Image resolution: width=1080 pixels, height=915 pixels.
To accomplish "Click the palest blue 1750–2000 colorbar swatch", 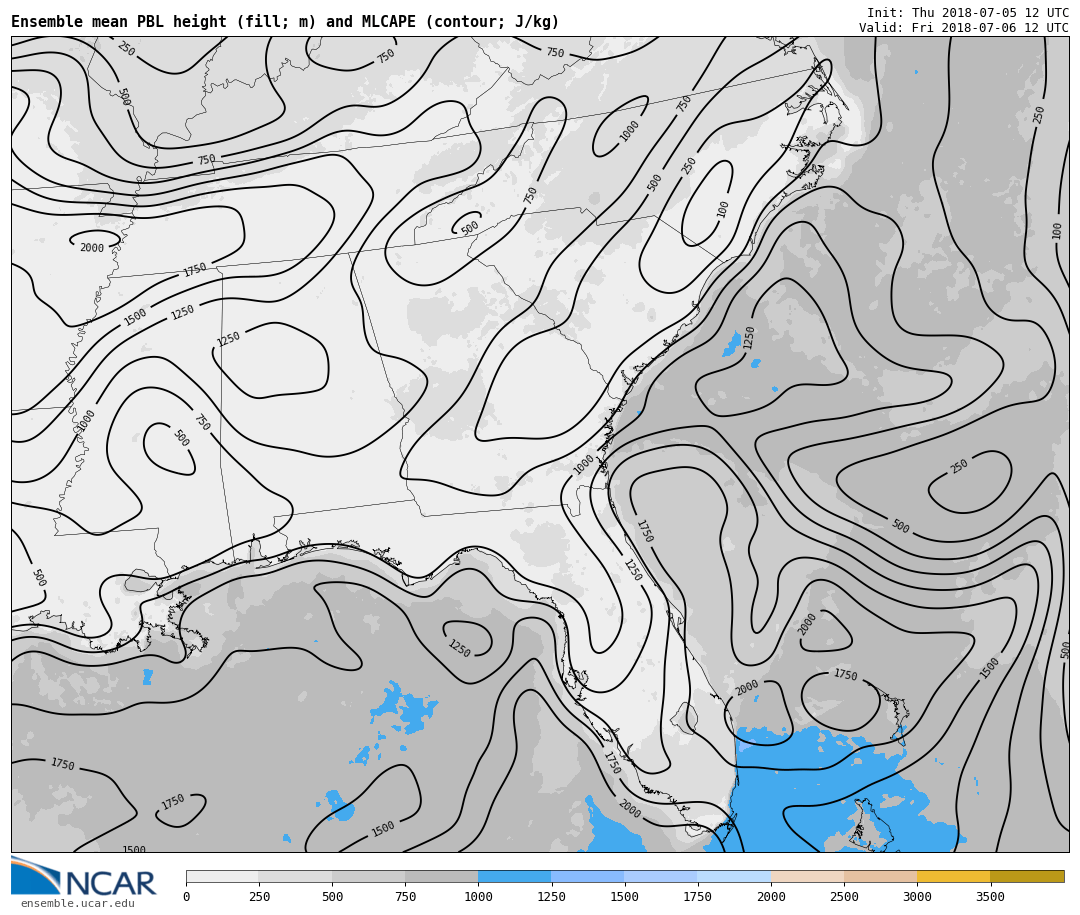I will pos(734,876).
